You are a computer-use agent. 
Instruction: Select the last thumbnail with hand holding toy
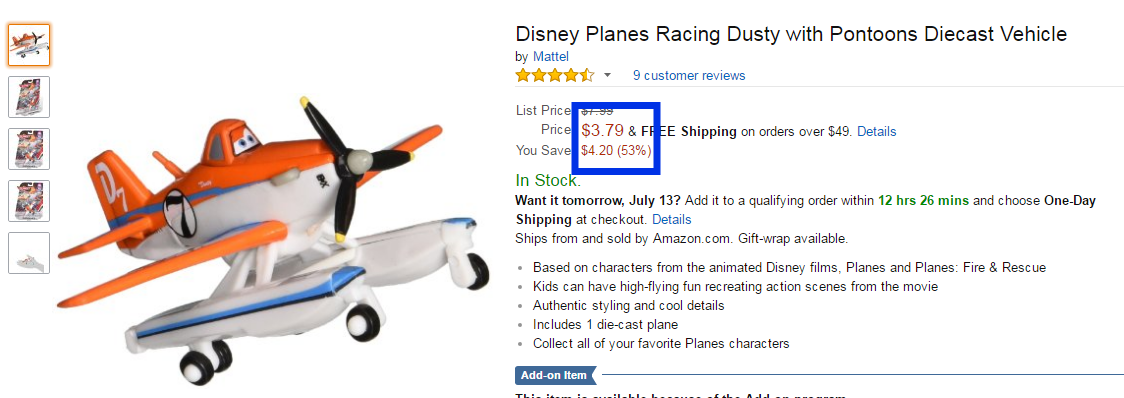[29, 253]
